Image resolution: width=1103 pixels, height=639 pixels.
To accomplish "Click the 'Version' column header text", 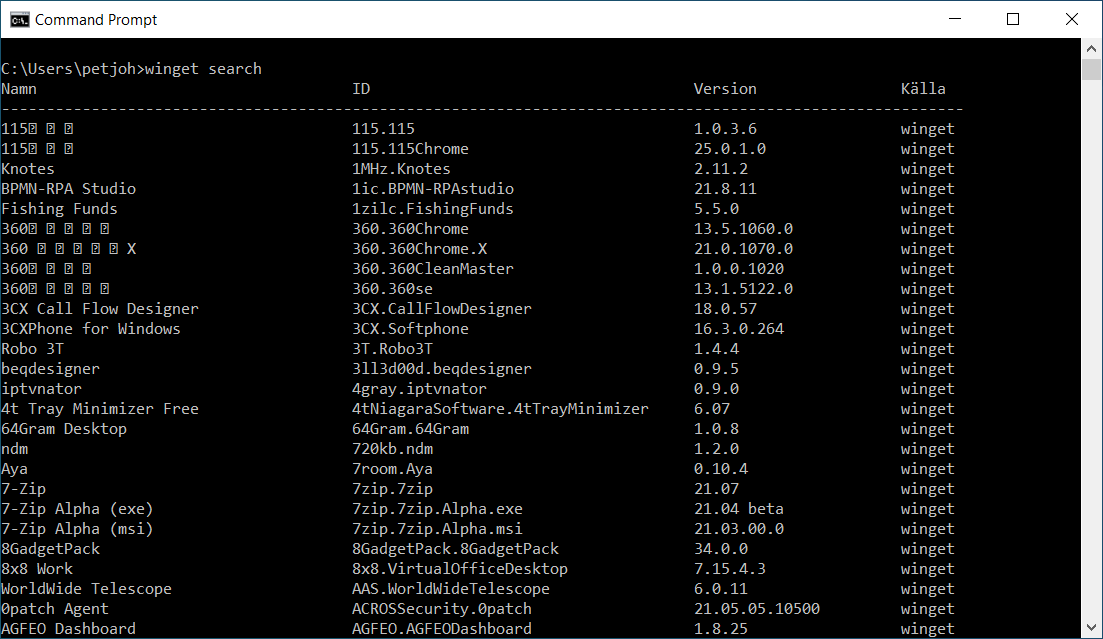I will pos(725,89).
